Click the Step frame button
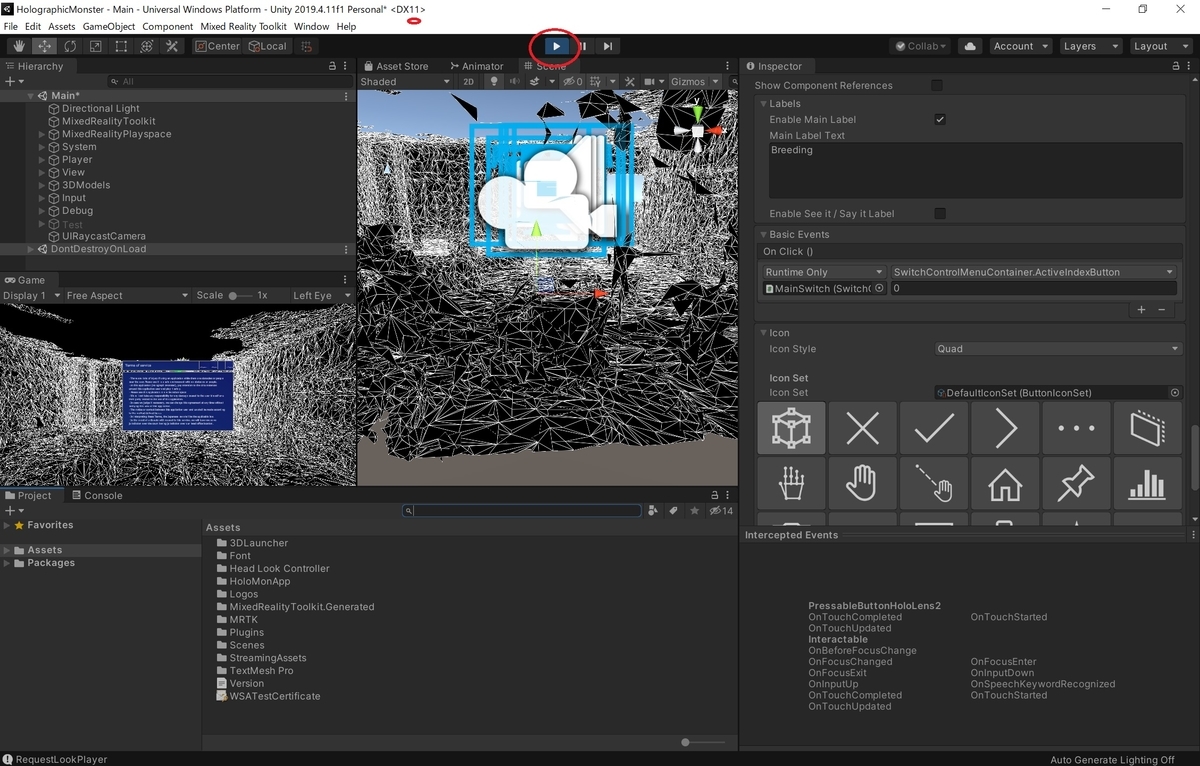 coord(607,46)
